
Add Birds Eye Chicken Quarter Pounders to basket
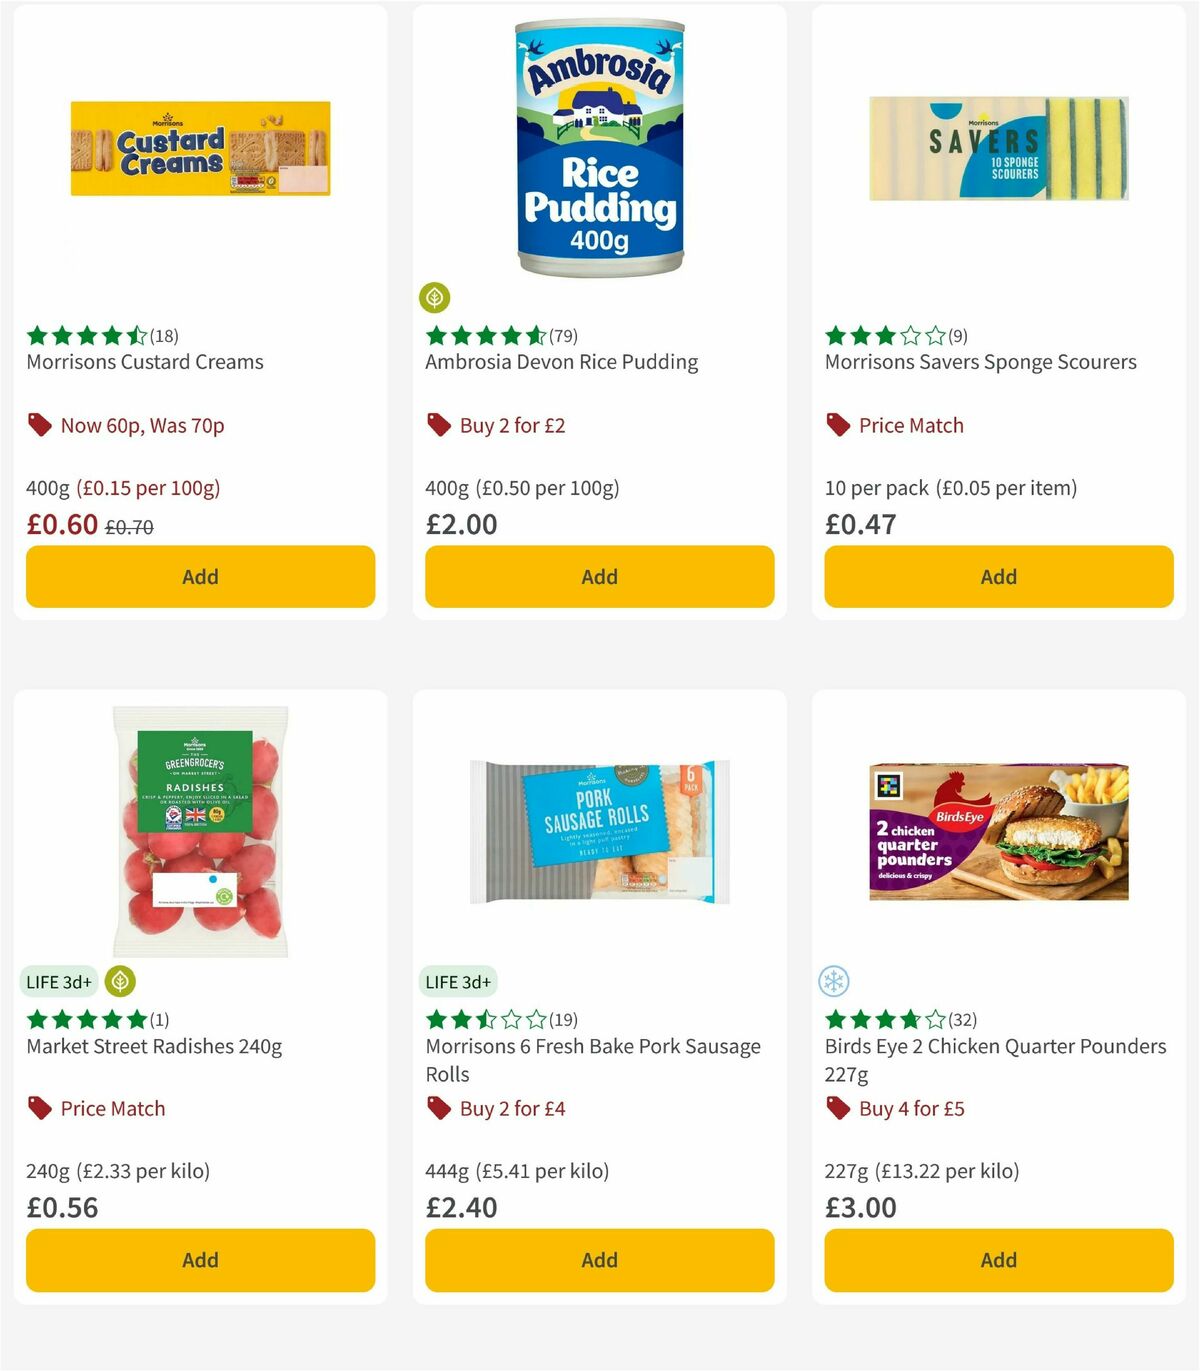997,1260
